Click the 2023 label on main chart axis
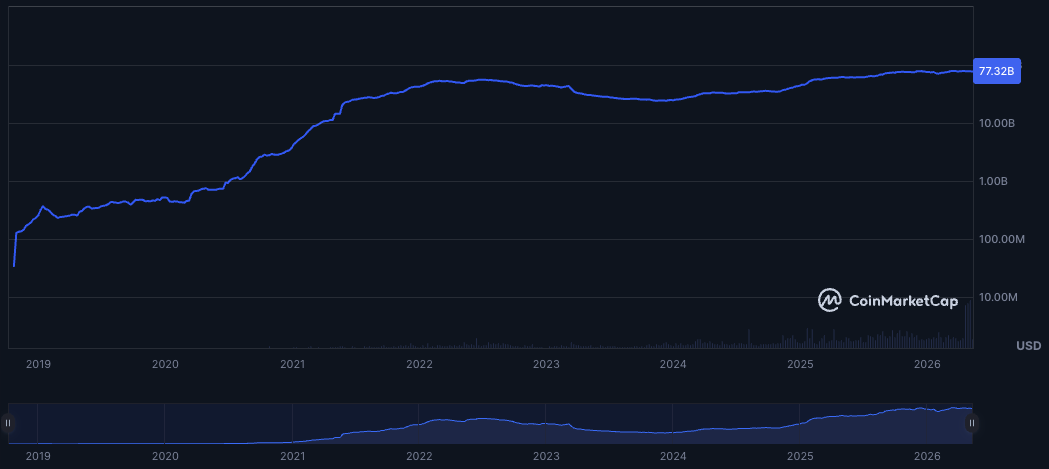Viewport: 1049px width, 469px height. click(546, 364)
